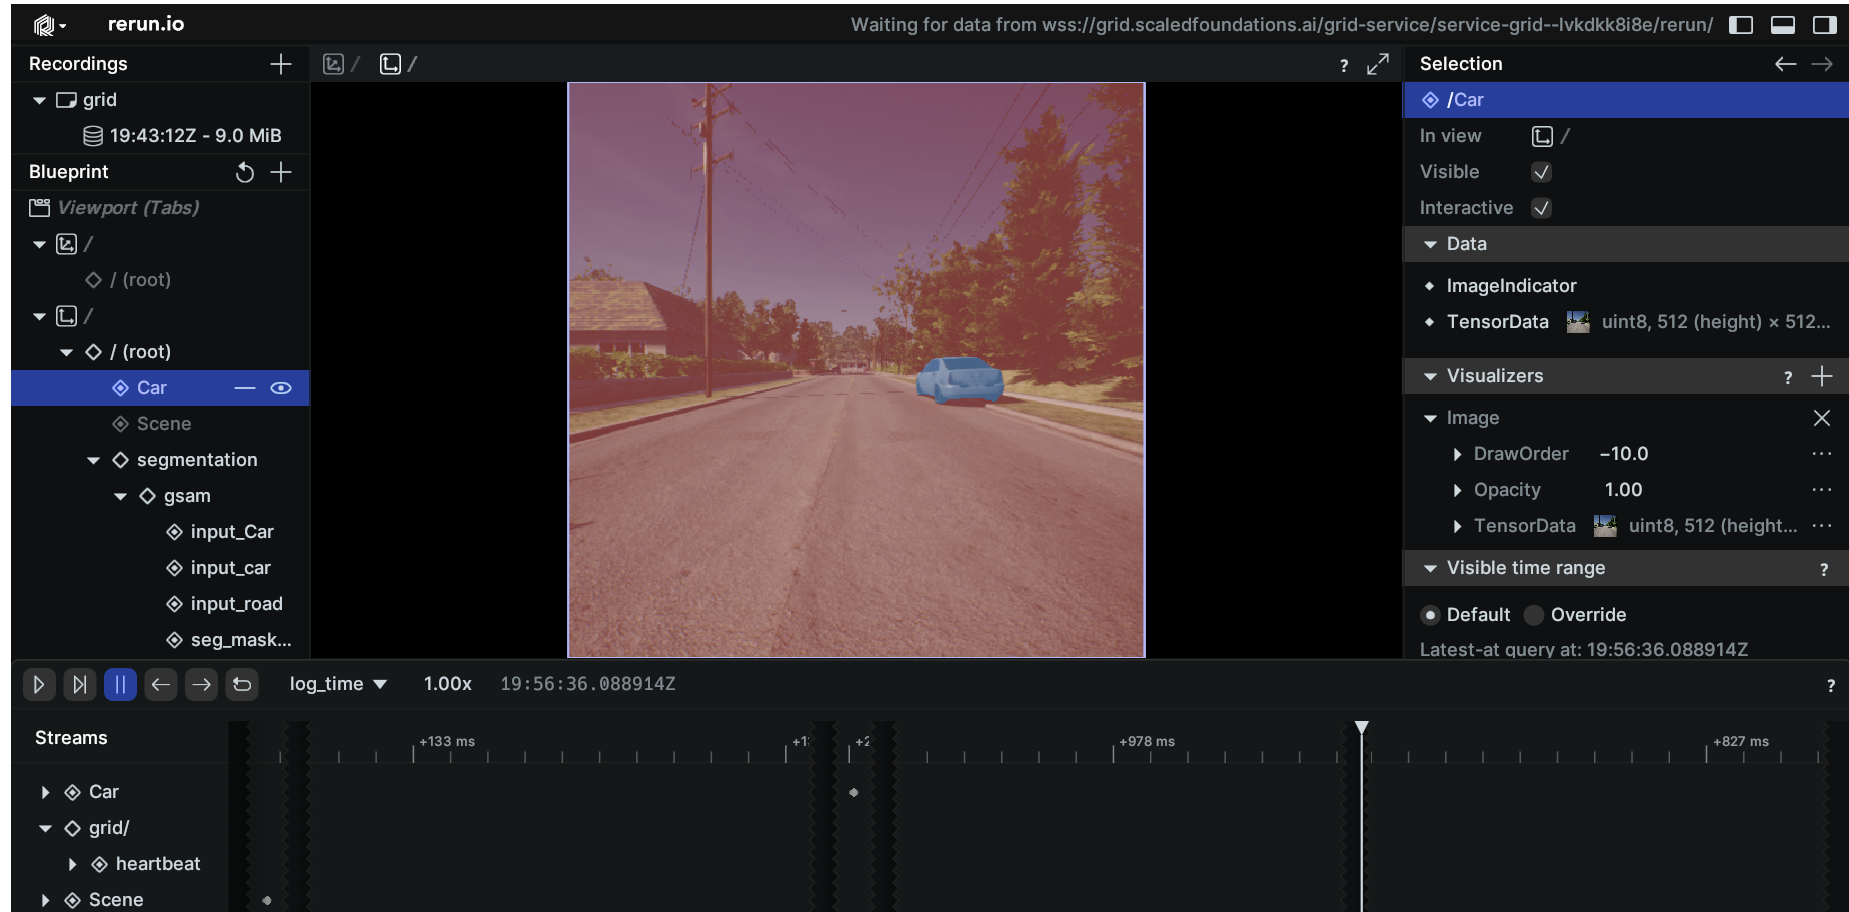Screen dimensions: 1849x912
Task: Go to next selection
Action: 1822,64
